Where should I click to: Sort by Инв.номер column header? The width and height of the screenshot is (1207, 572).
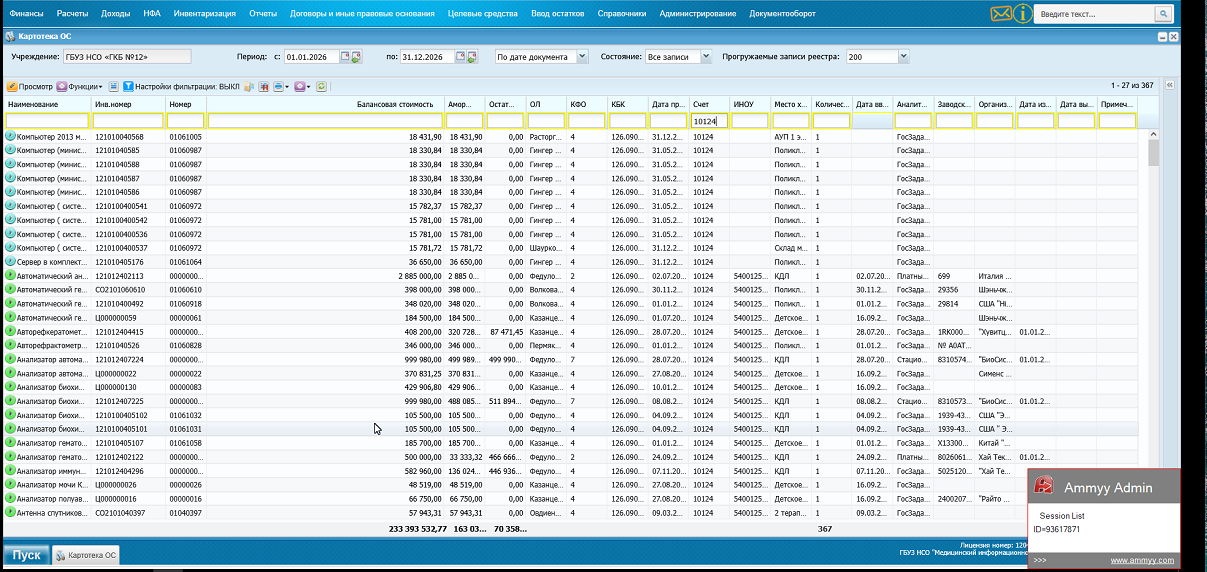point(128,104)
